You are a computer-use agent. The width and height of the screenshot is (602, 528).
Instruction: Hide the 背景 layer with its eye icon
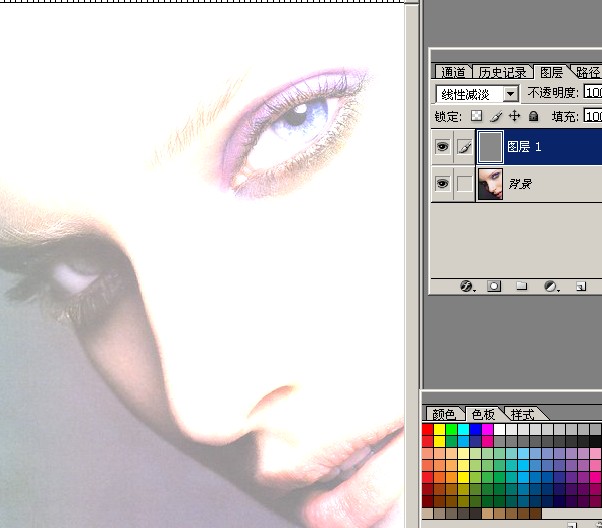(442, 184)
